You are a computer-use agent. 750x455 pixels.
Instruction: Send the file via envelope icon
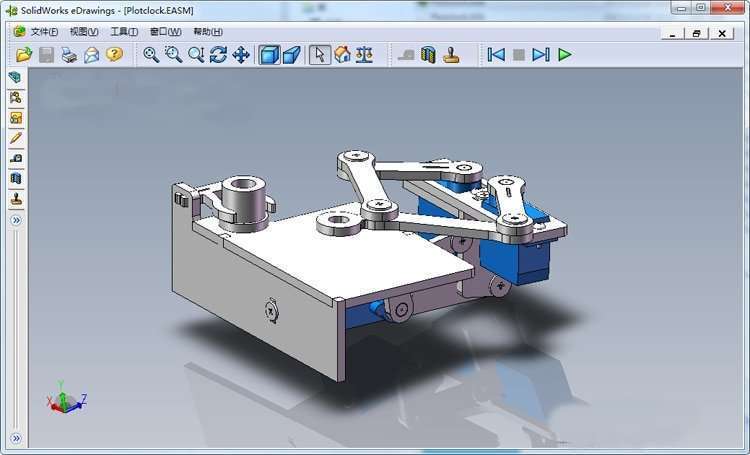[91, 55]
